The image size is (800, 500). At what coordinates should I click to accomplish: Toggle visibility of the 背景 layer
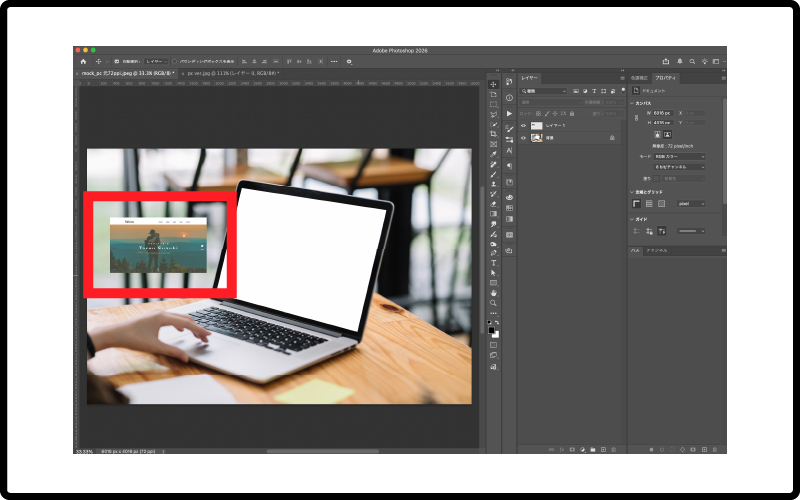pyautogui.click(x=523, y=138)
